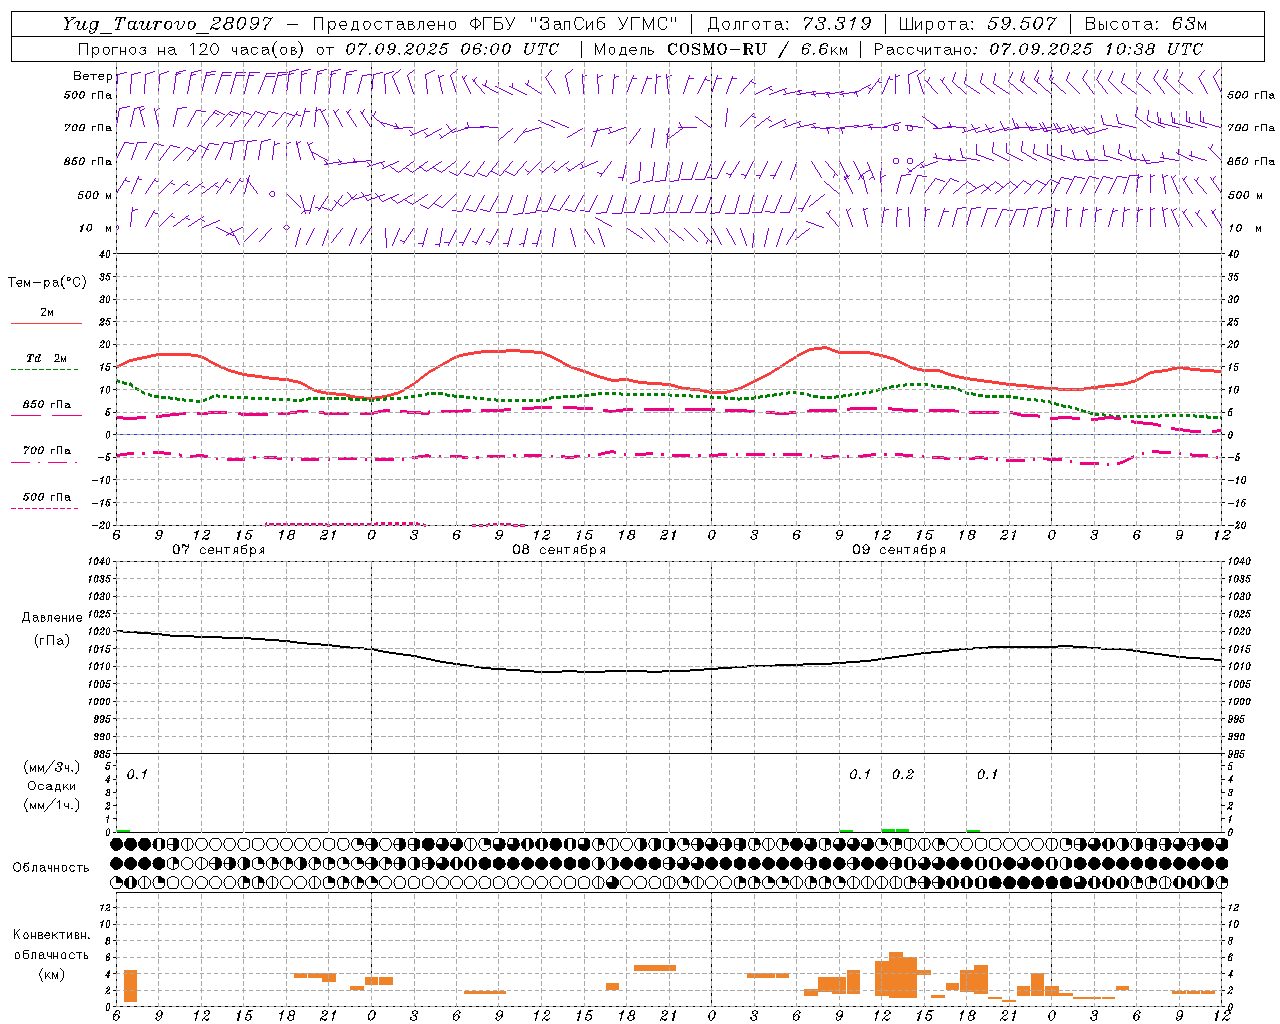Click the '(мм/1ч.)' unit label

(x=51, y=805)
